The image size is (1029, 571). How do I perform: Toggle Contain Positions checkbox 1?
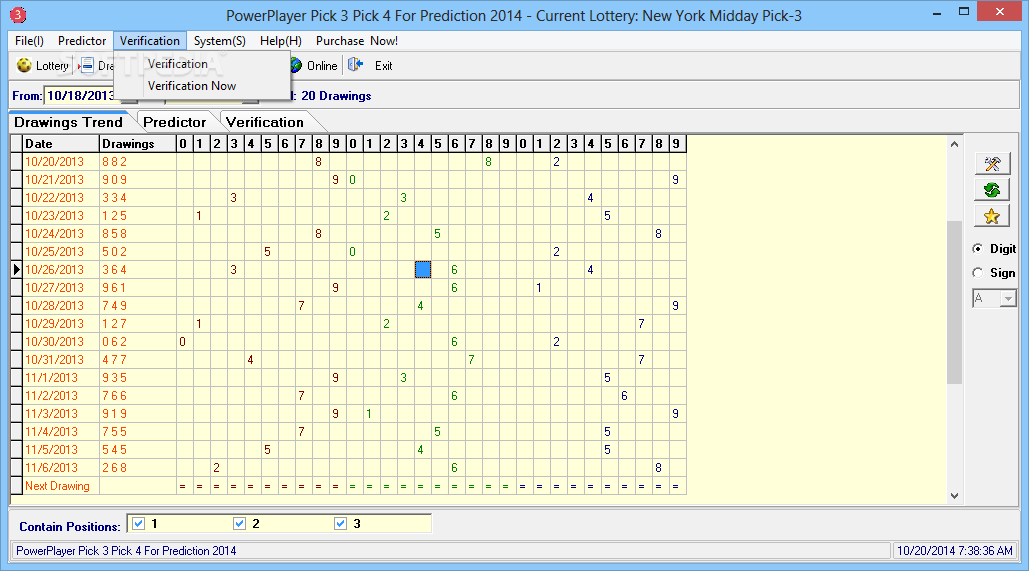point(138,523)
